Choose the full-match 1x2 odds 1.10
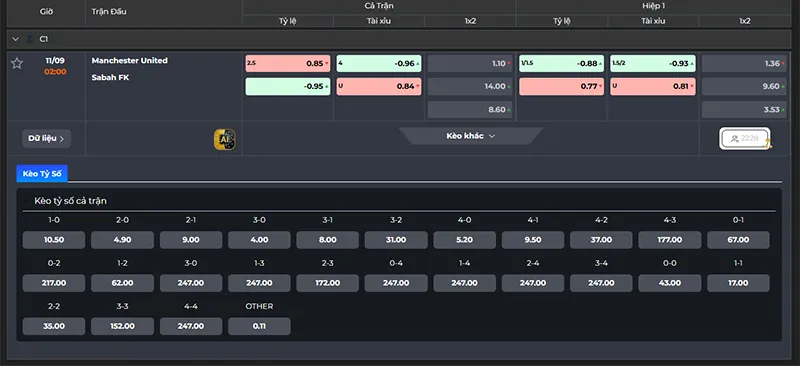800x366 pixels. click(470, 64)
